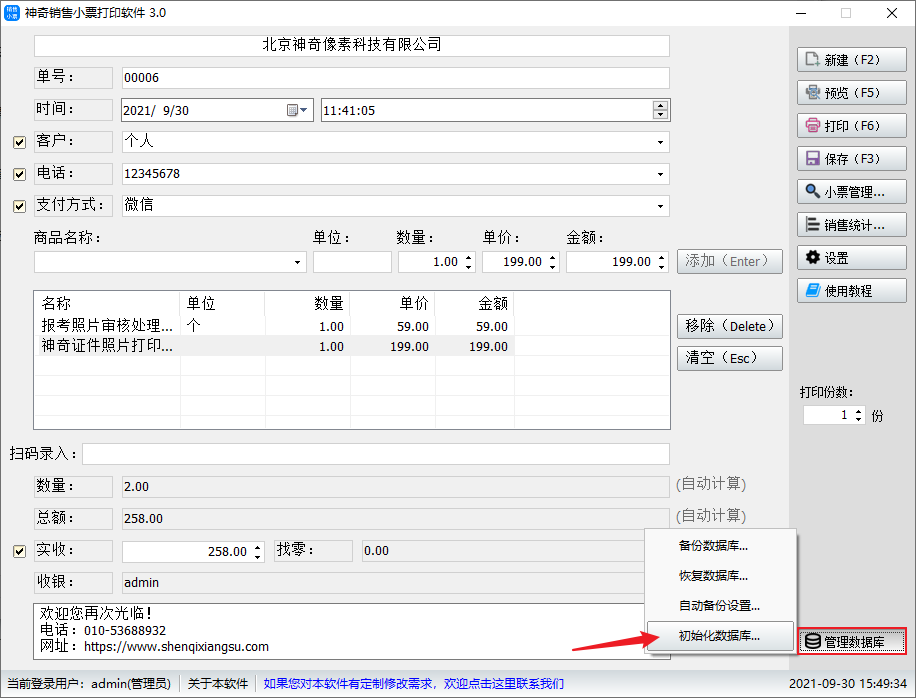Image resolution: width=916 pixels, height=698 pixels.
Task: Select 自动备份设置 menu item
Action: 720,606
